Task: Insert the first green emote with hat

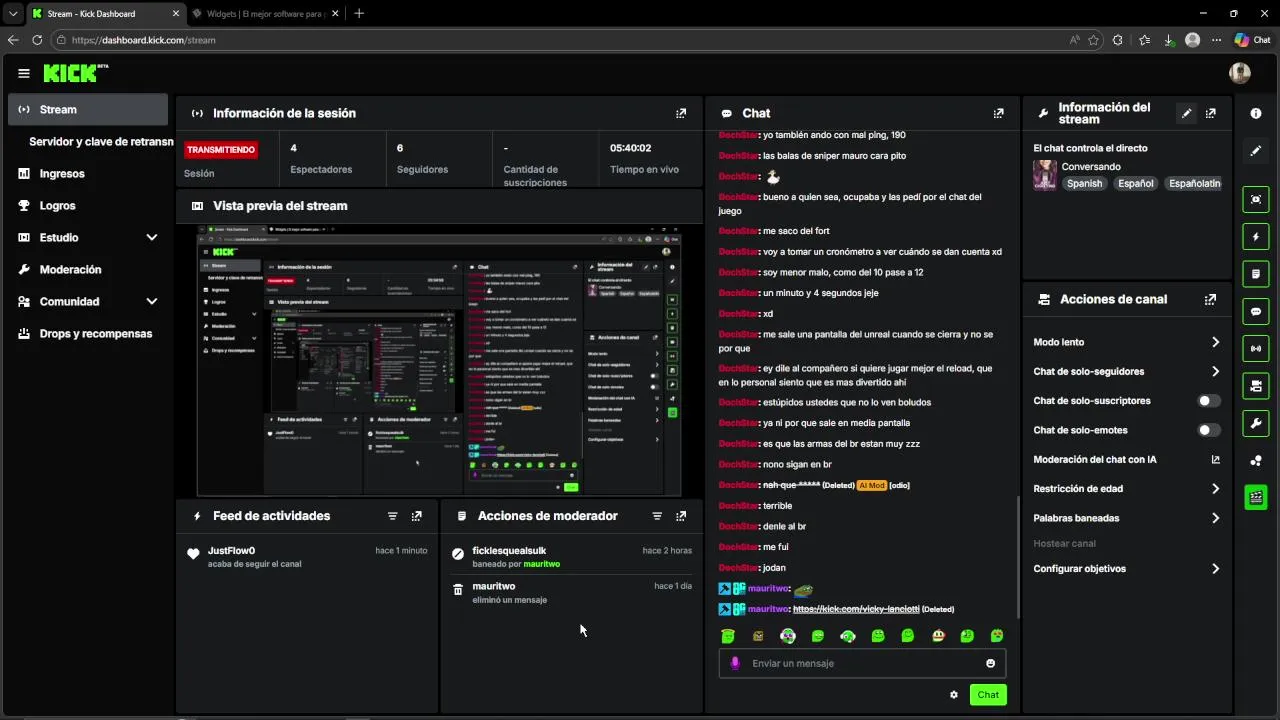Action: pos(728,636)
